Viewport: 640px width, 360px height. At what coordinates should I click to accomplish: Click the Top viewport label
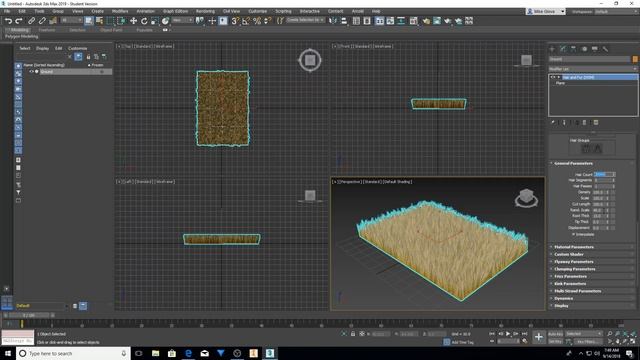point(128,46)
